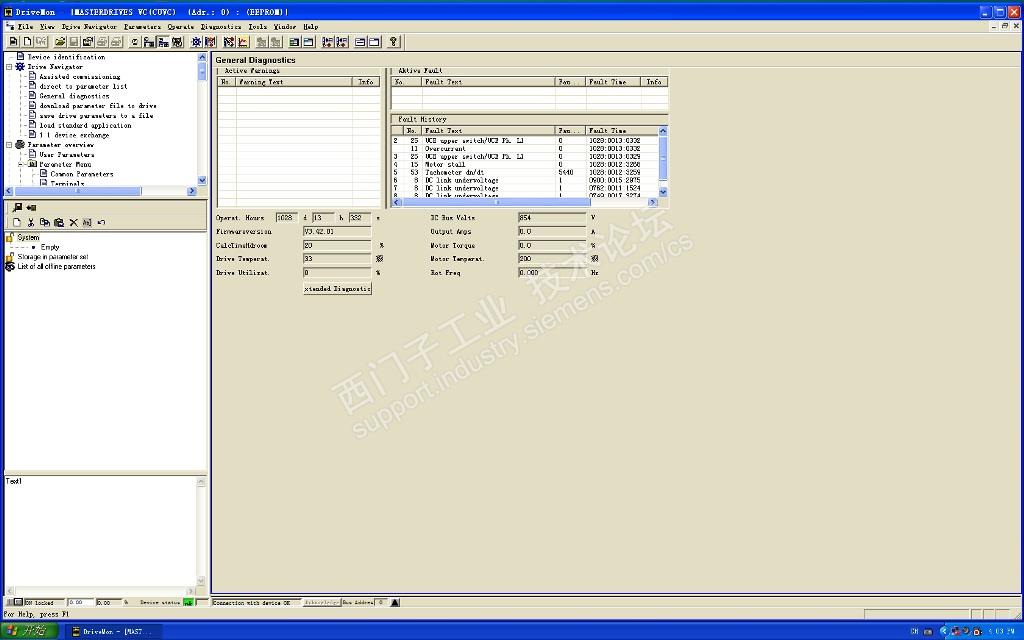
Task: Click the undo arrow icon in left panel
Action: [x=101, y=223]
